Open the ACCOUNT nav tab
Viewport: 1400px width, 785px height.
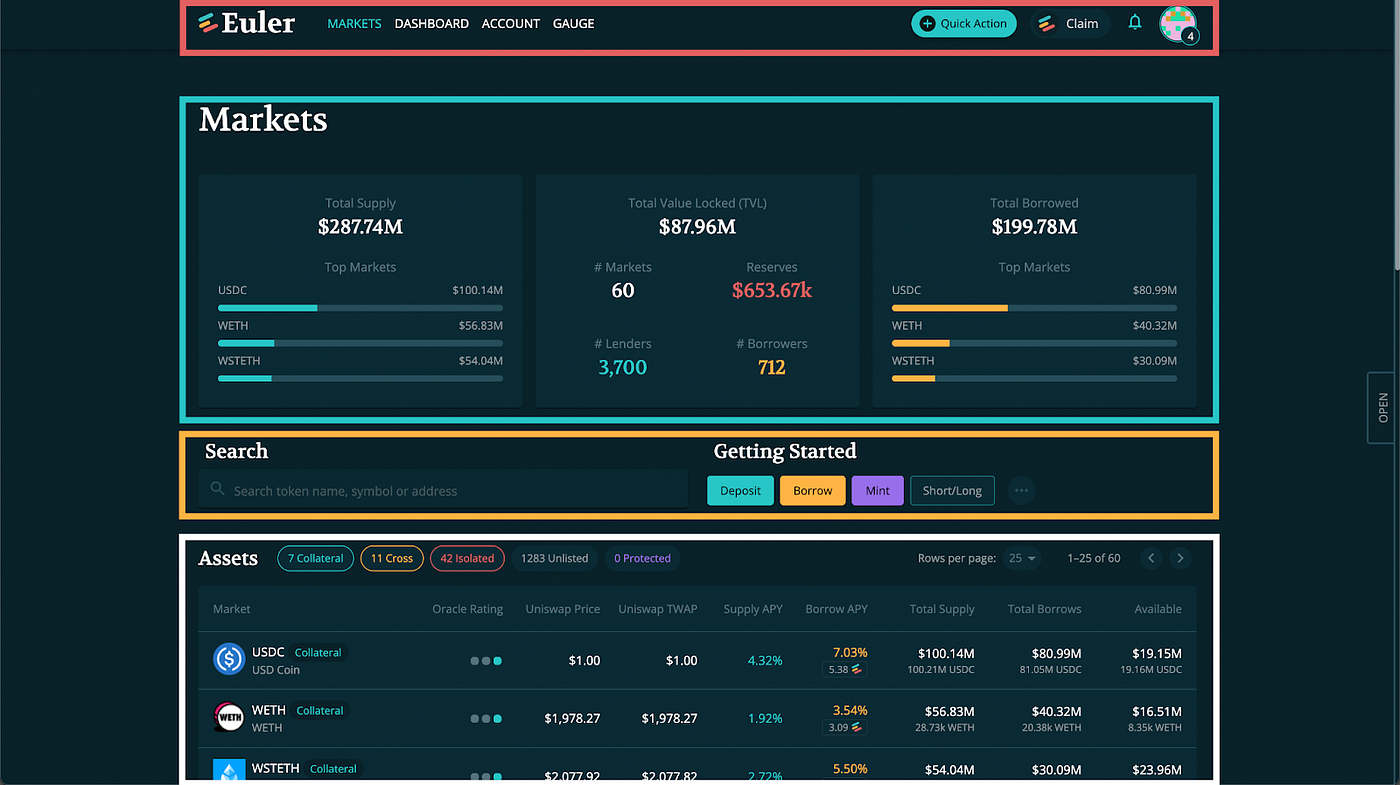point(511,23)
